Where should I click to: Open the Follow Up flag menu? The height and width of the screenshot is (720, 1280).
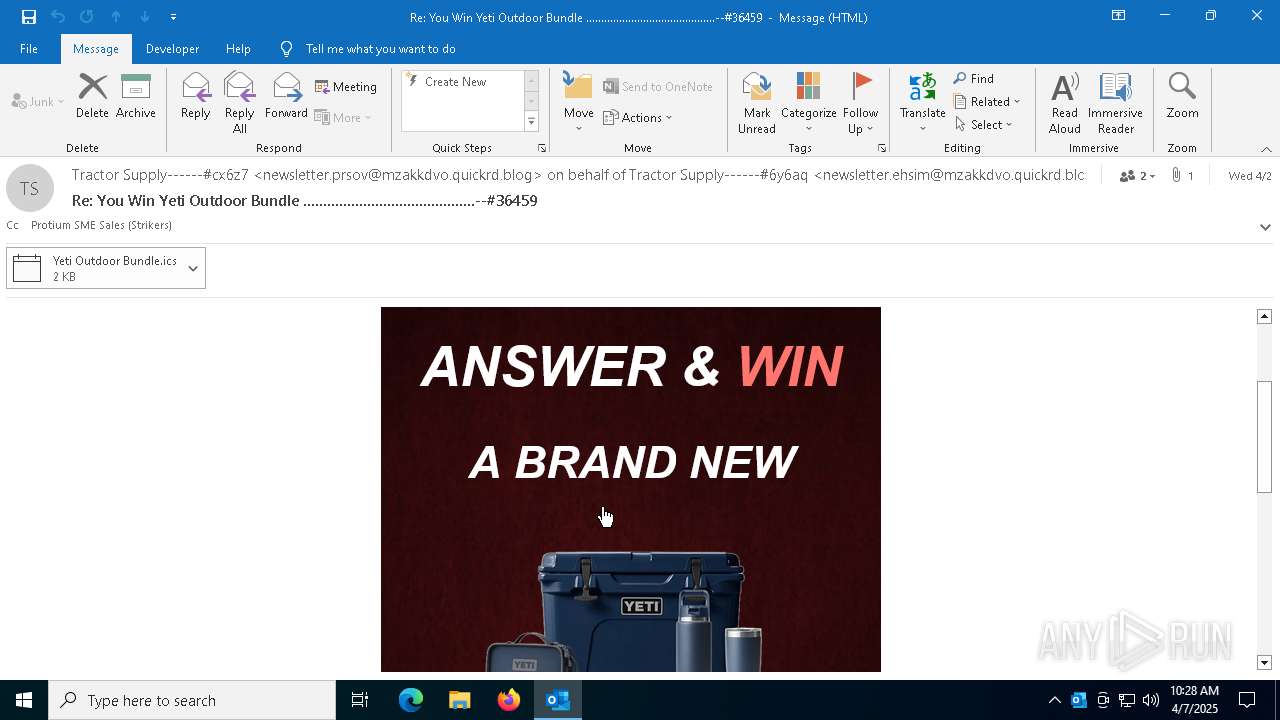point(860,103)
